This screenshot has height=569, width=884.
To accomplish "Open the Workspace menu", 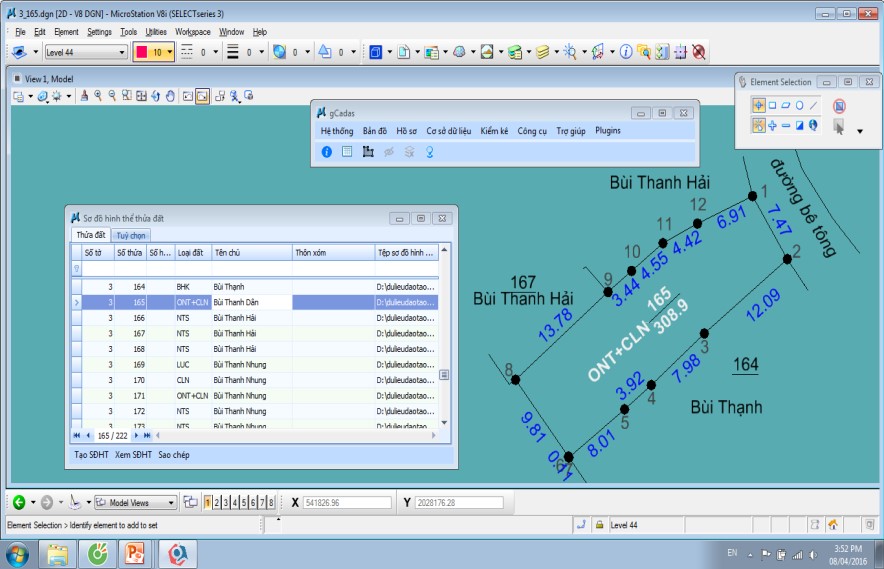I will point(192,32).
